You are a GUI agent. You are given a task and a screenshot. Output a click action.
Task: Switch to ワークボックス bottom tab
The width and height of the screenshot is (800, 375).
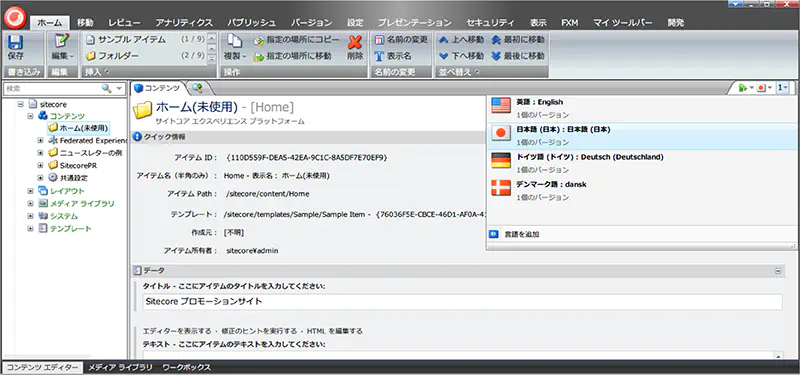click(x=186, y=367)
